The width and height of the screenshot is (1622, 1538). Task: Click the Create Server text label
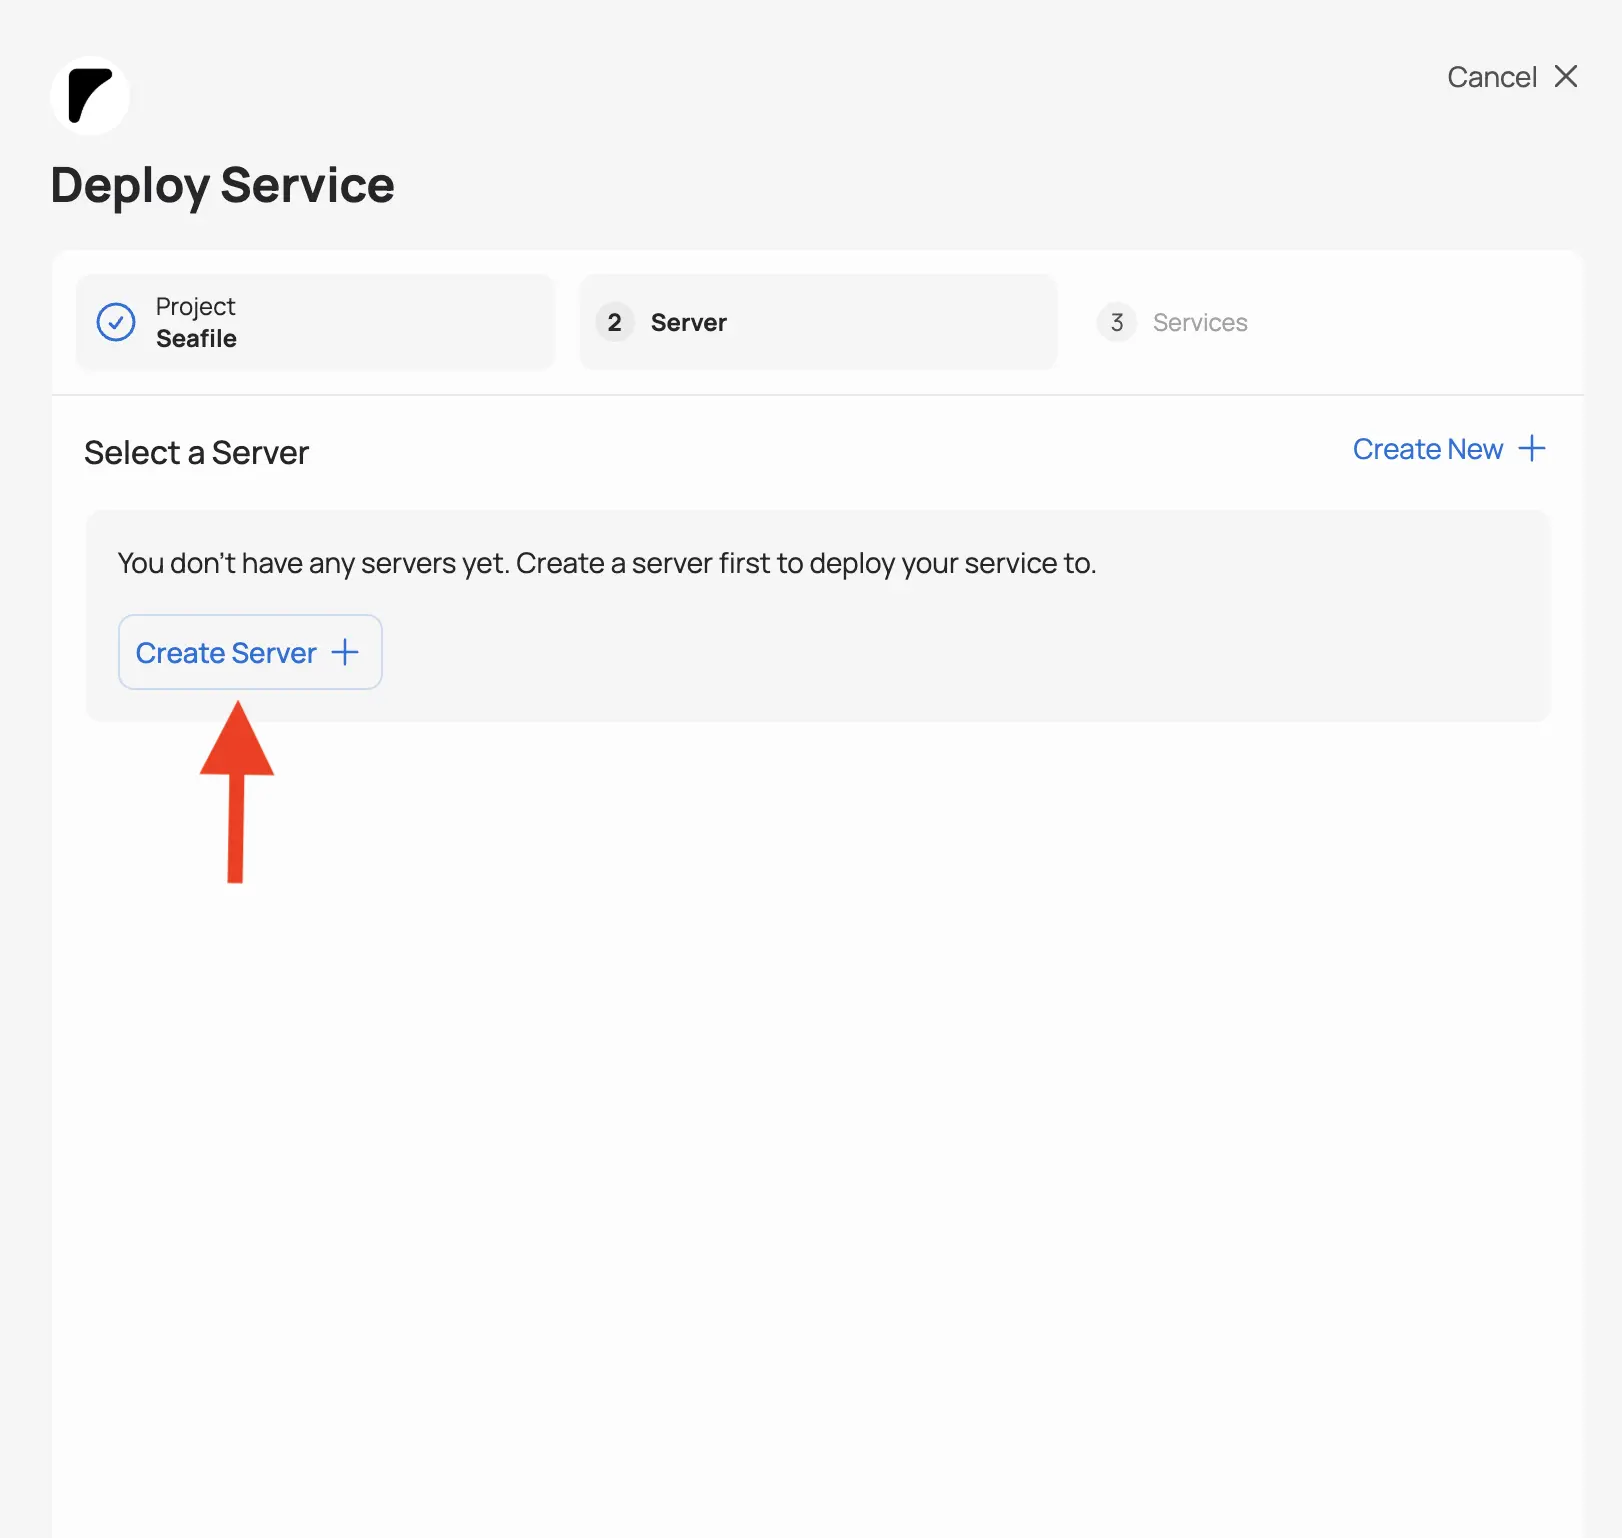coord(226,653)
